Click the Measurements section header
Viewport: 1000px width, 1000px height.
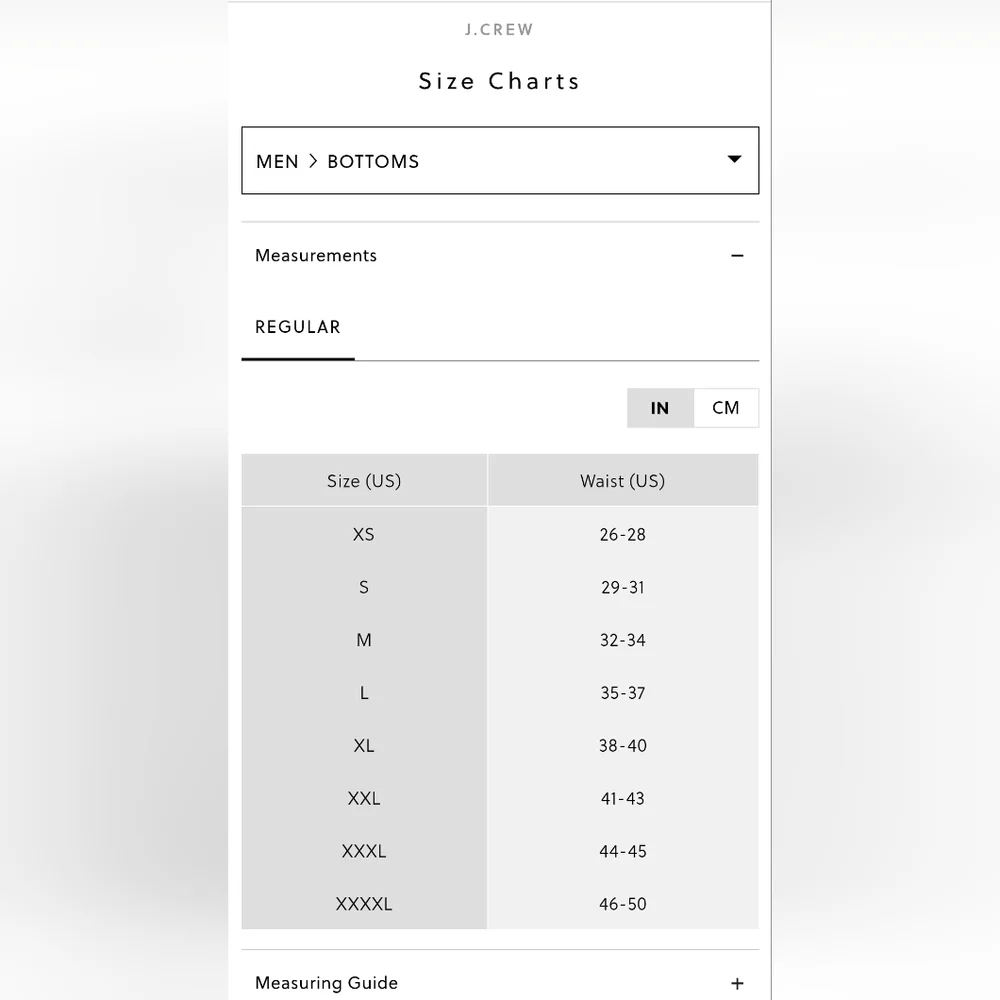pos(500,256)
